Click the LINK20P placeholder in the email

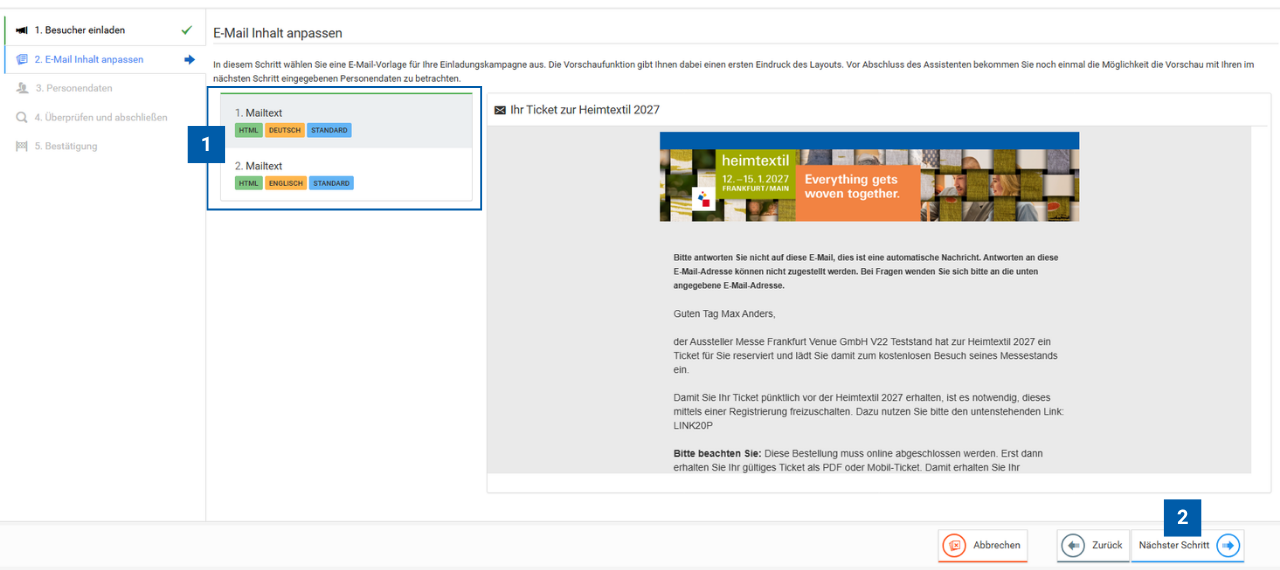[693, 426]
